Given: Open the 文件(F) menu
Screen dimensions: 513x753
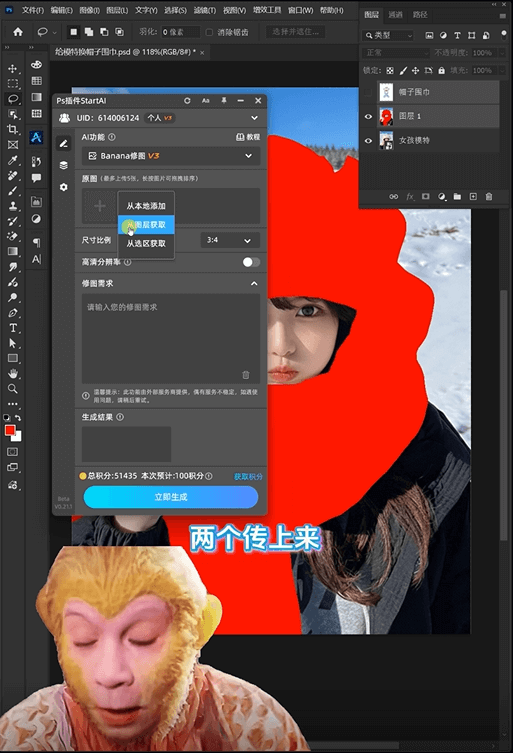Looking at the screenshot, I should click(33, 10).
